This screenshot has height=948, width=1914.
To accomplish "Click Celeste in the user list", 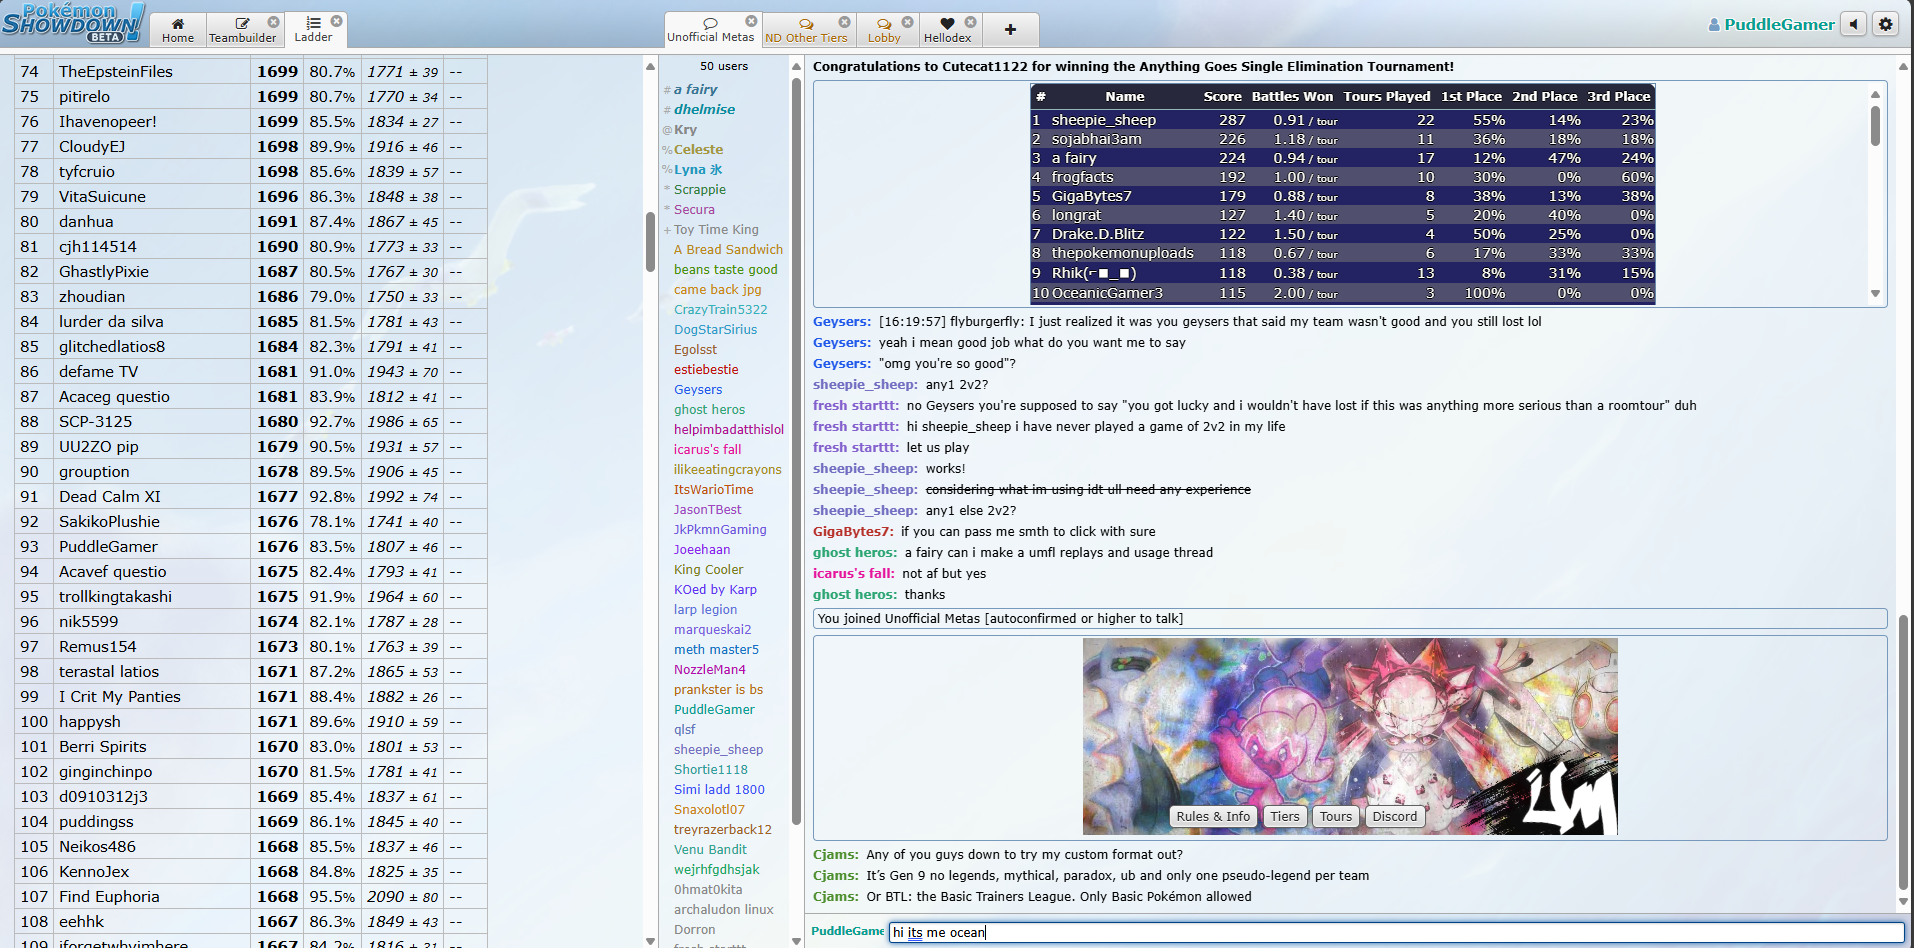I will [698, 149].
